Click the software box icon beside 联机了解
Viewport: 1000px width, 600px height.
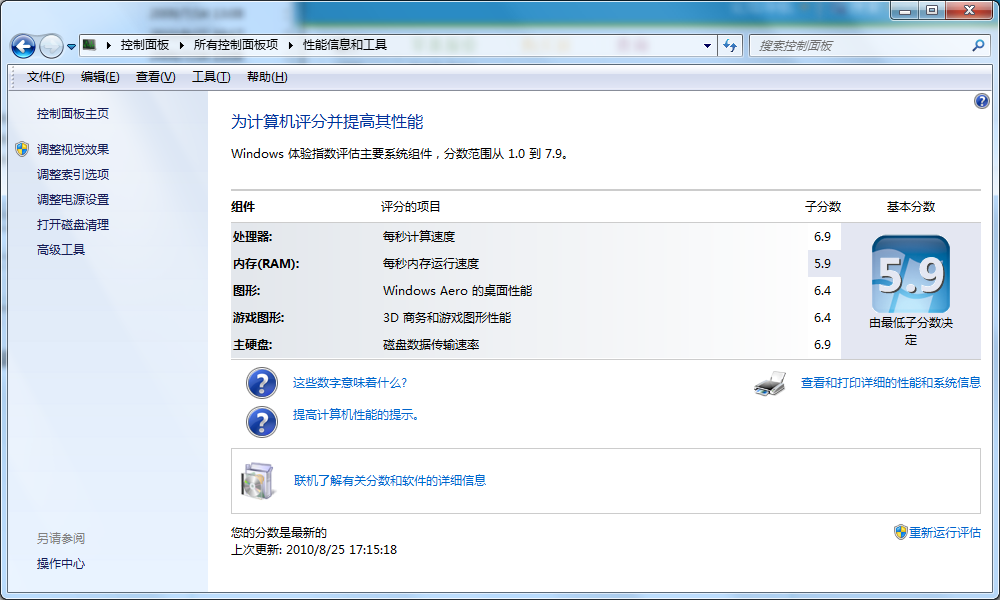[258, 481]
